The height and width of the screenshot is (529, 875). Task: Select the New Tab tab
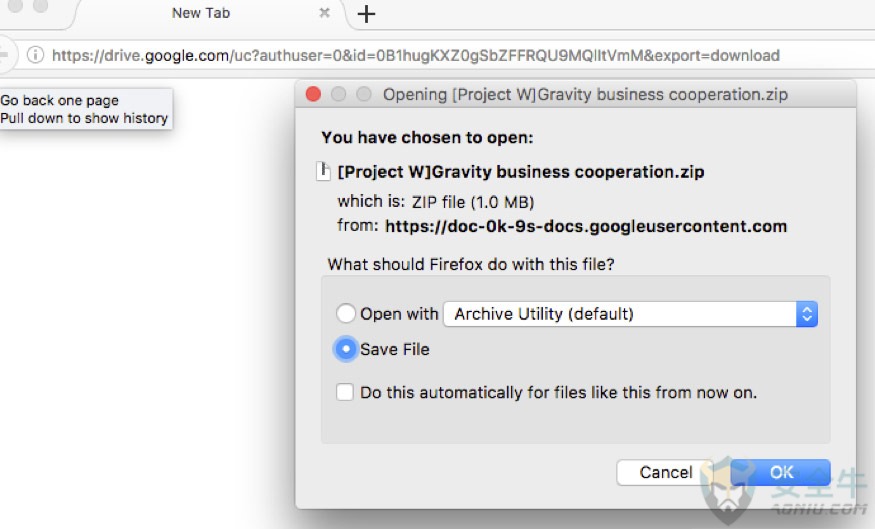201,13
